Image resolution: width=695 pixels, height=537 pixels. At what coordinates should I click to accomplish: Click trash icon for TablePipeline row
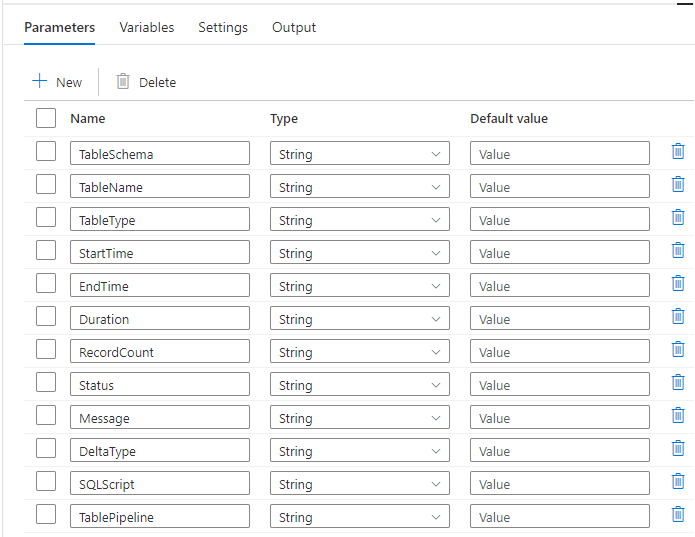[x=678, y=514]
